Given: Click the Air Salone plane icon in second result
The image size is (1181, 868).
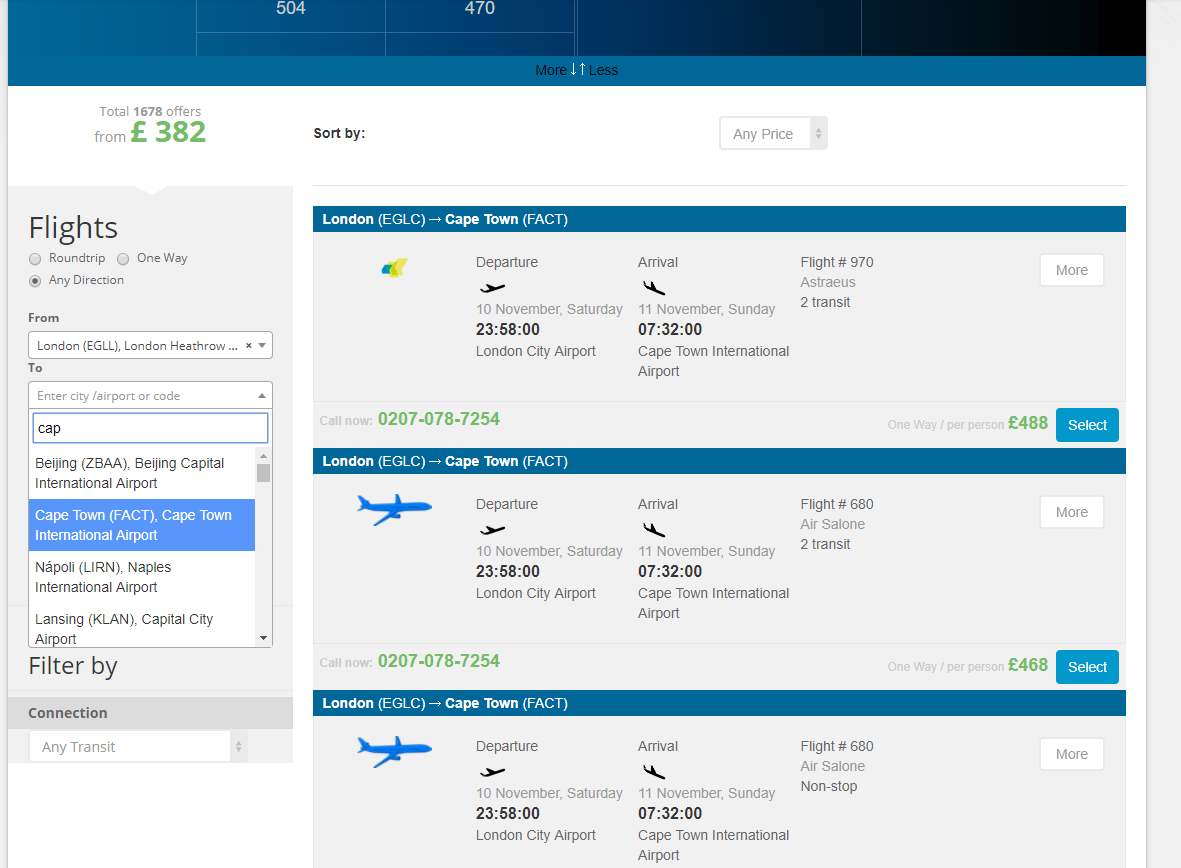Looking at the screenshot, I should pyautogui.click(x=394, y=510).
